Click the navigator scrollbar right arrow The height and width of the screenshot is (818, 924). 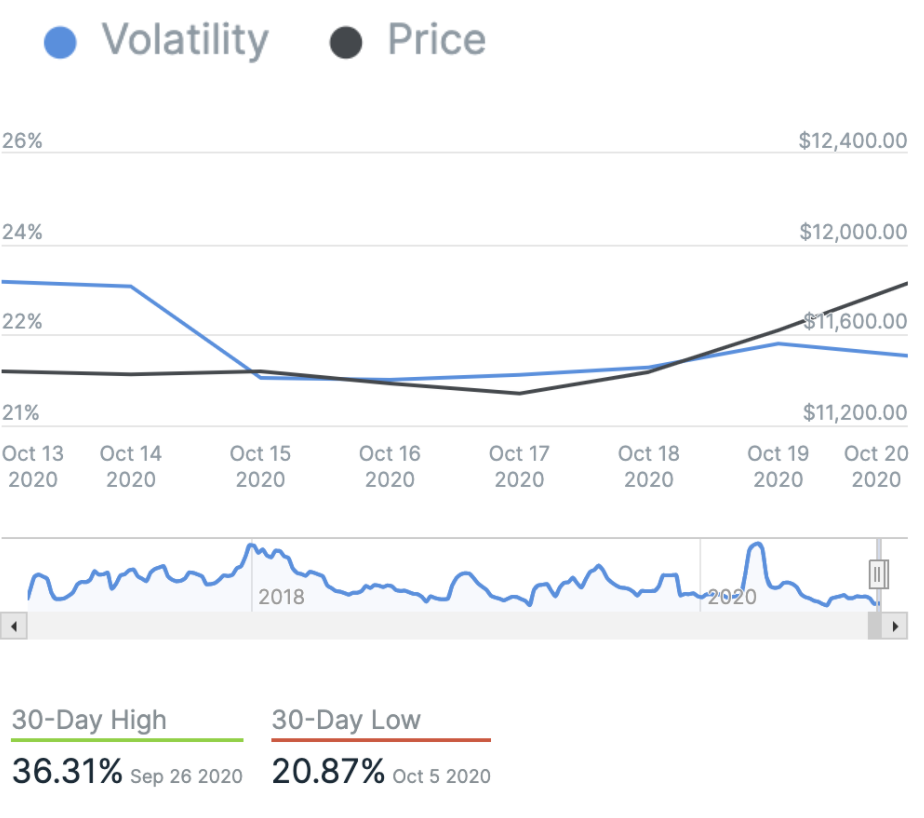(x=896, y=626)
